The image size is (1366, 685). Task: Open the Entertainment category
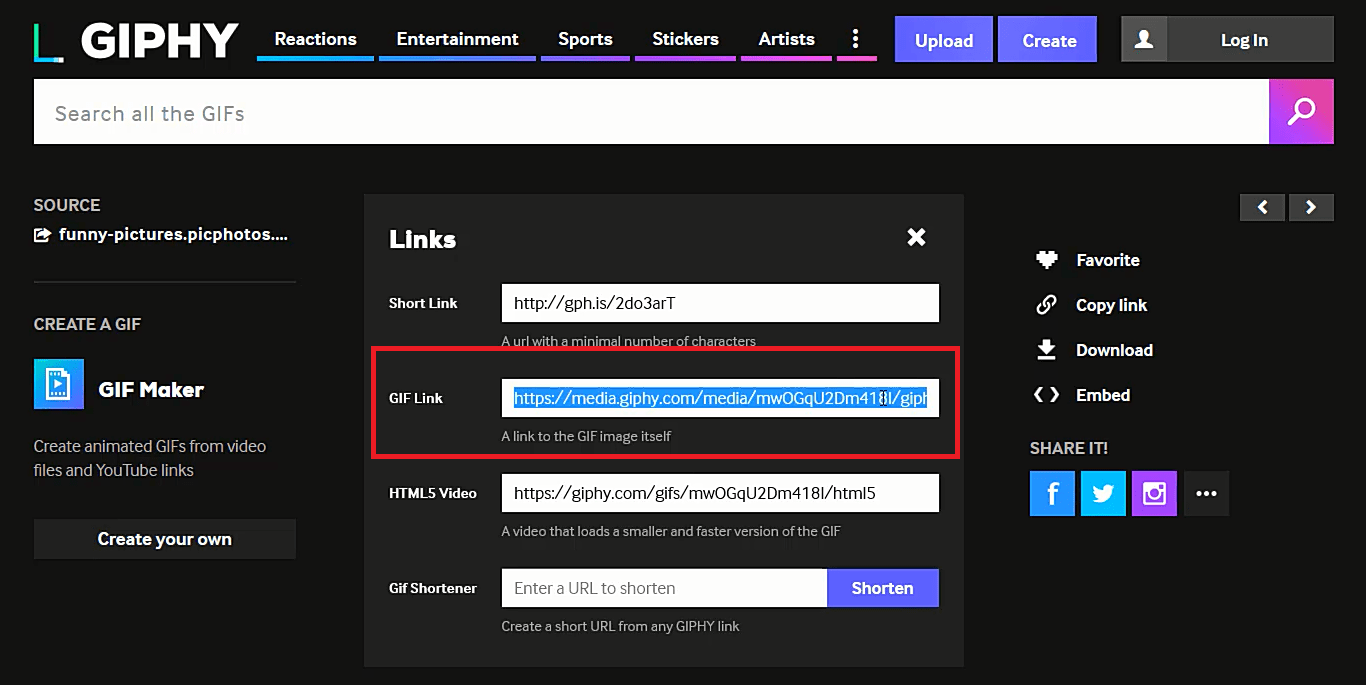tap(457, 39)
